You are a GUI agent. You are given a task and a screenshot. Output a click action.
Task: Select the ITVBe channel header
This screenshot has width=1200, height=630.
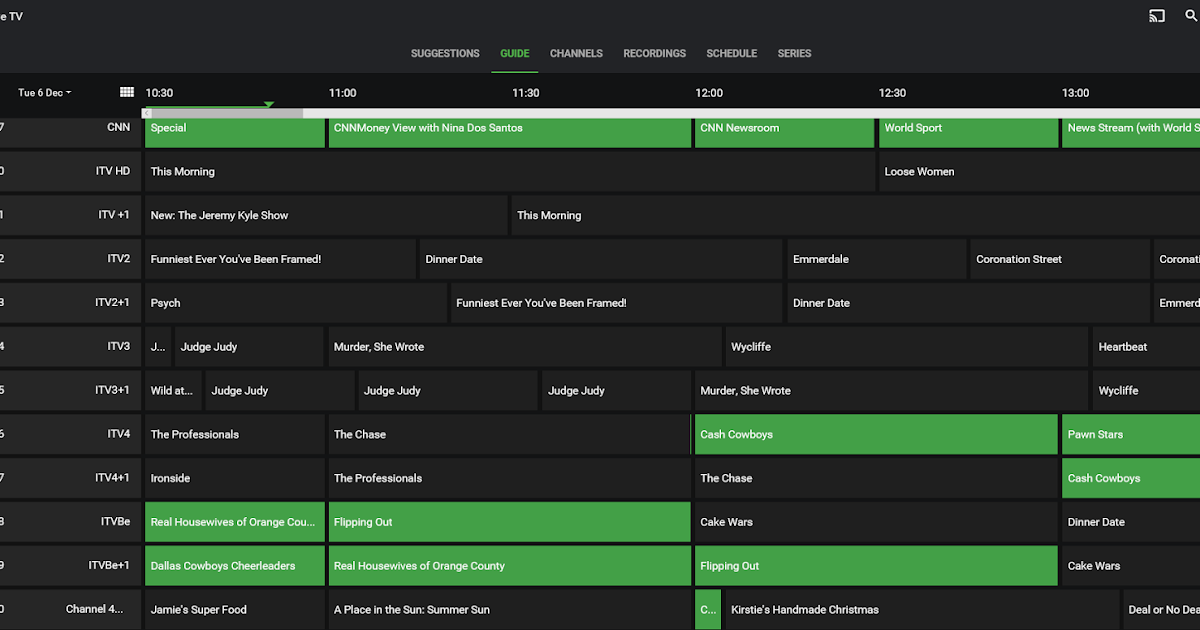click(x=70, y=522)
